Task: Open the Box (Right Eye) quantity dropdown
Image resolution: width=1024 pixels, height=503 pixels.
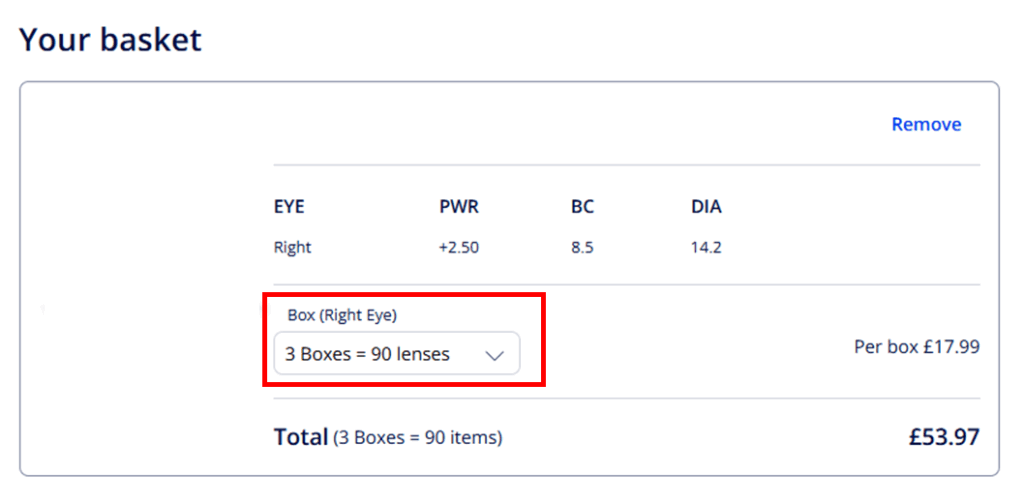Action: click(x=397, y=353)
